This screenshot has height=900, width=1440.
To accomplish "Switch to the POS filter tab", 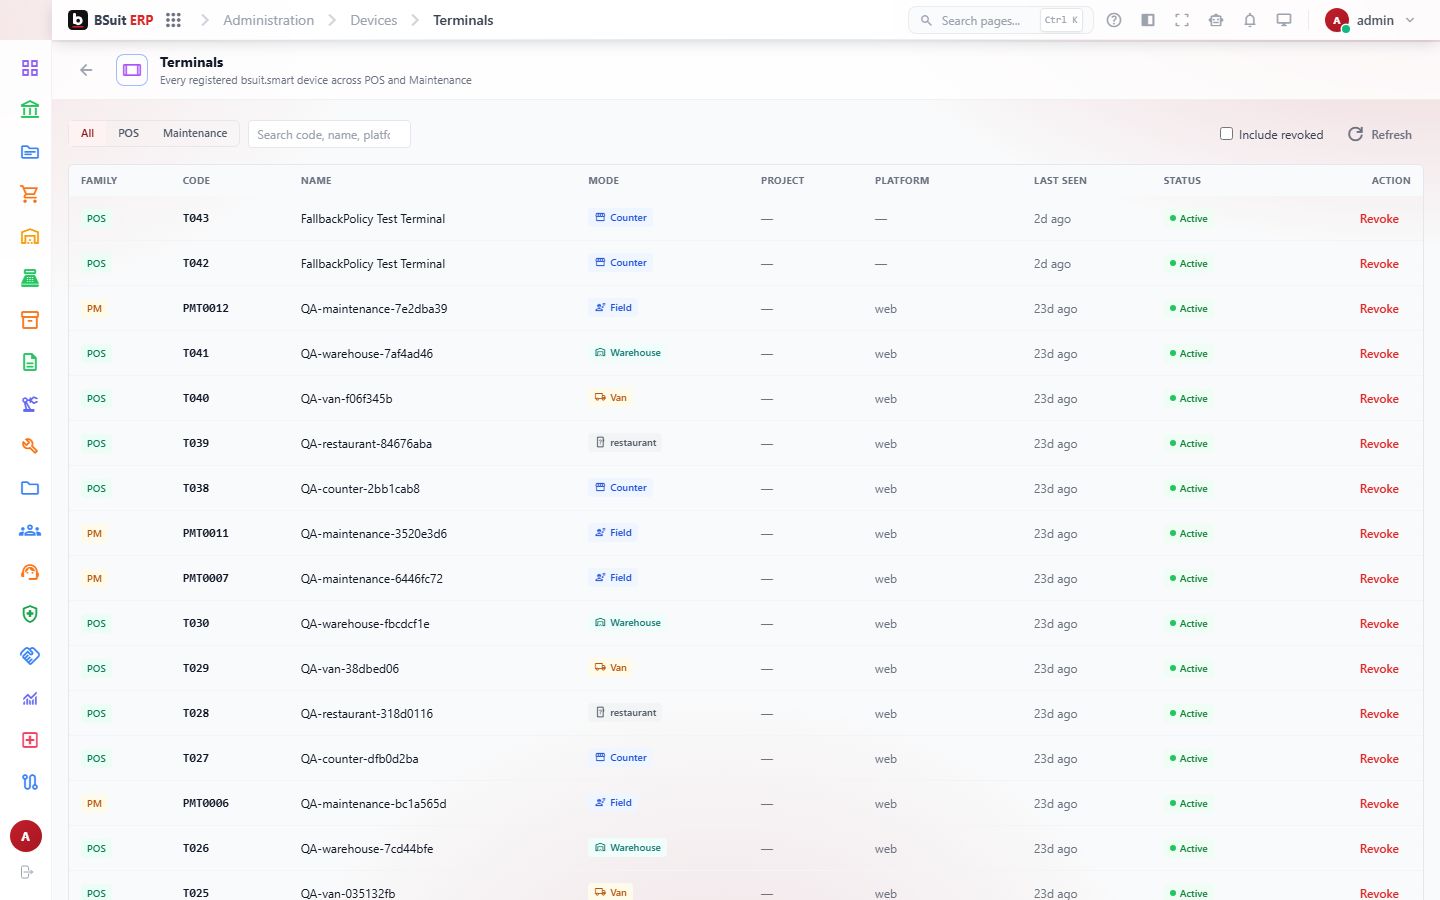I will point(129,133).
